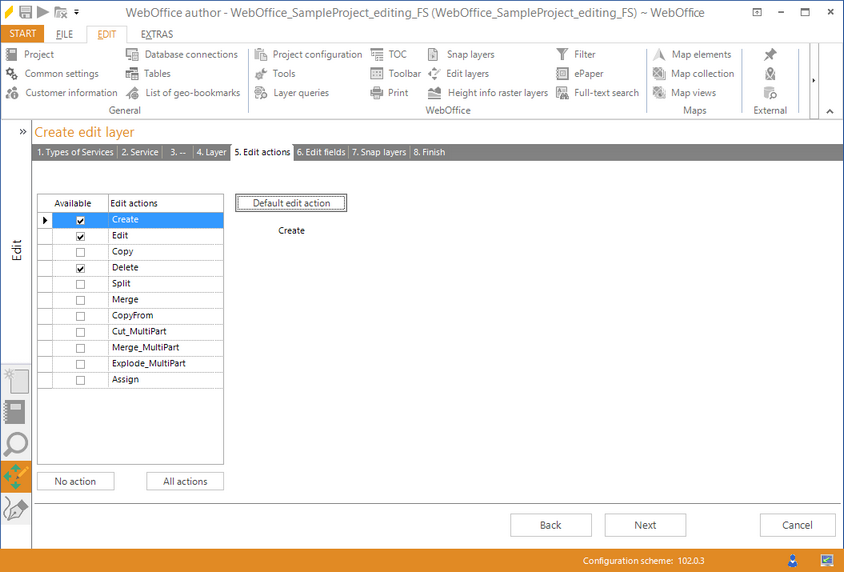The height and width of the screenshot is (572, 844).
Task: Uncheck the Edit action checkbox
Action: (80, 236)
